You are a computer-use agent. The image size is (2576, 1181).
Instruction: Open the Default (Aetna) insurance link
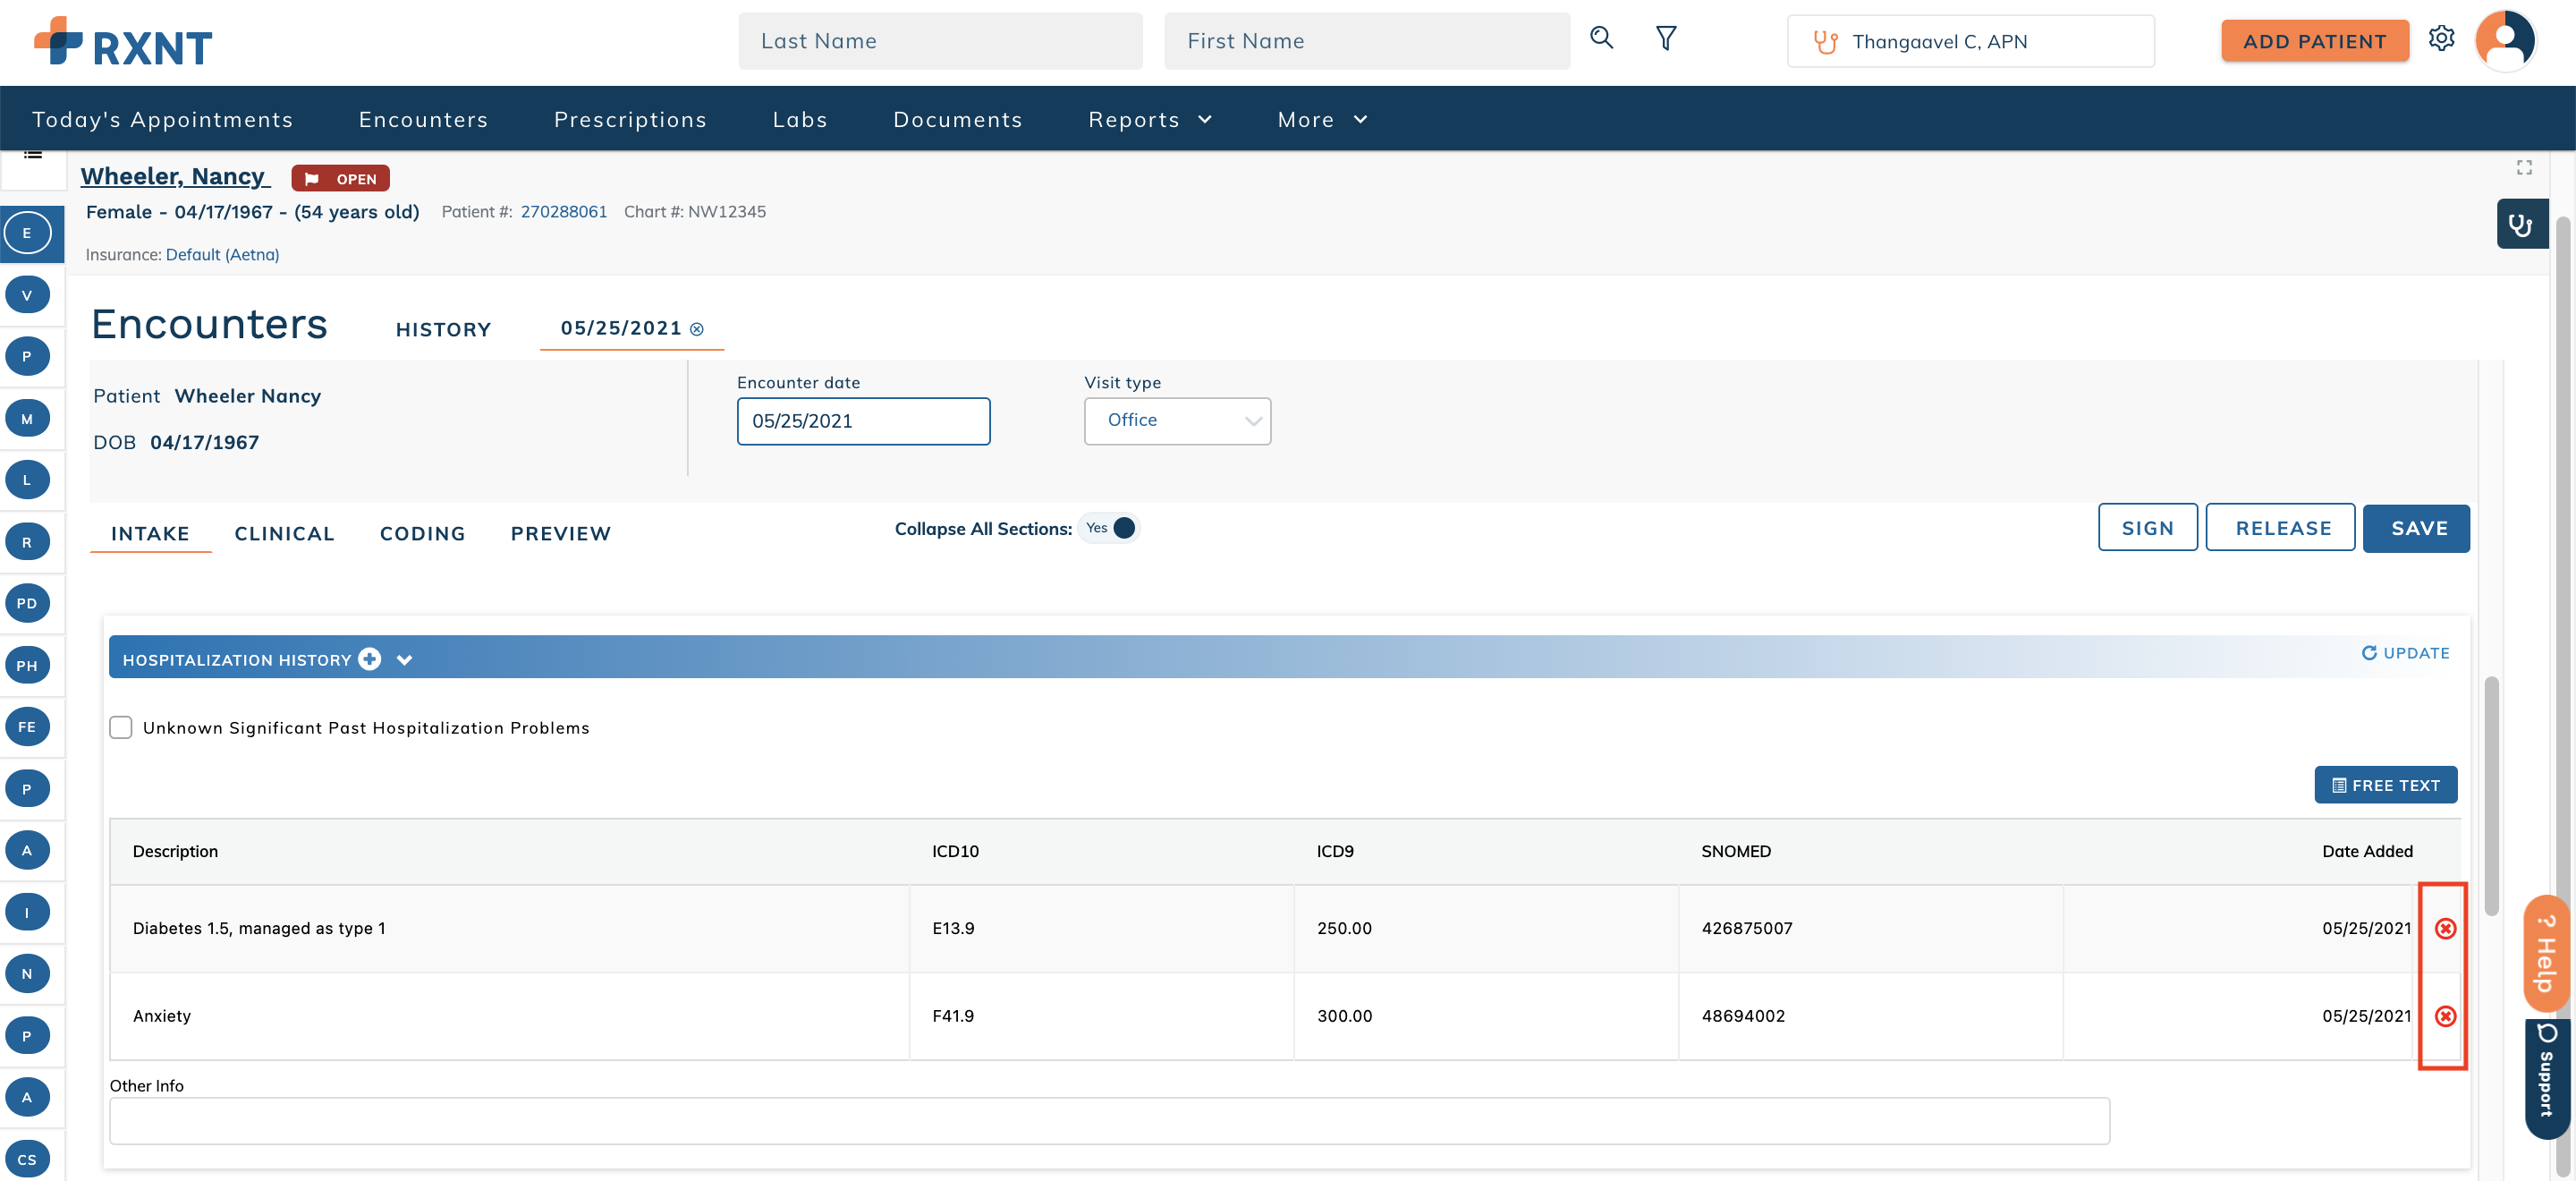[222, 254]
